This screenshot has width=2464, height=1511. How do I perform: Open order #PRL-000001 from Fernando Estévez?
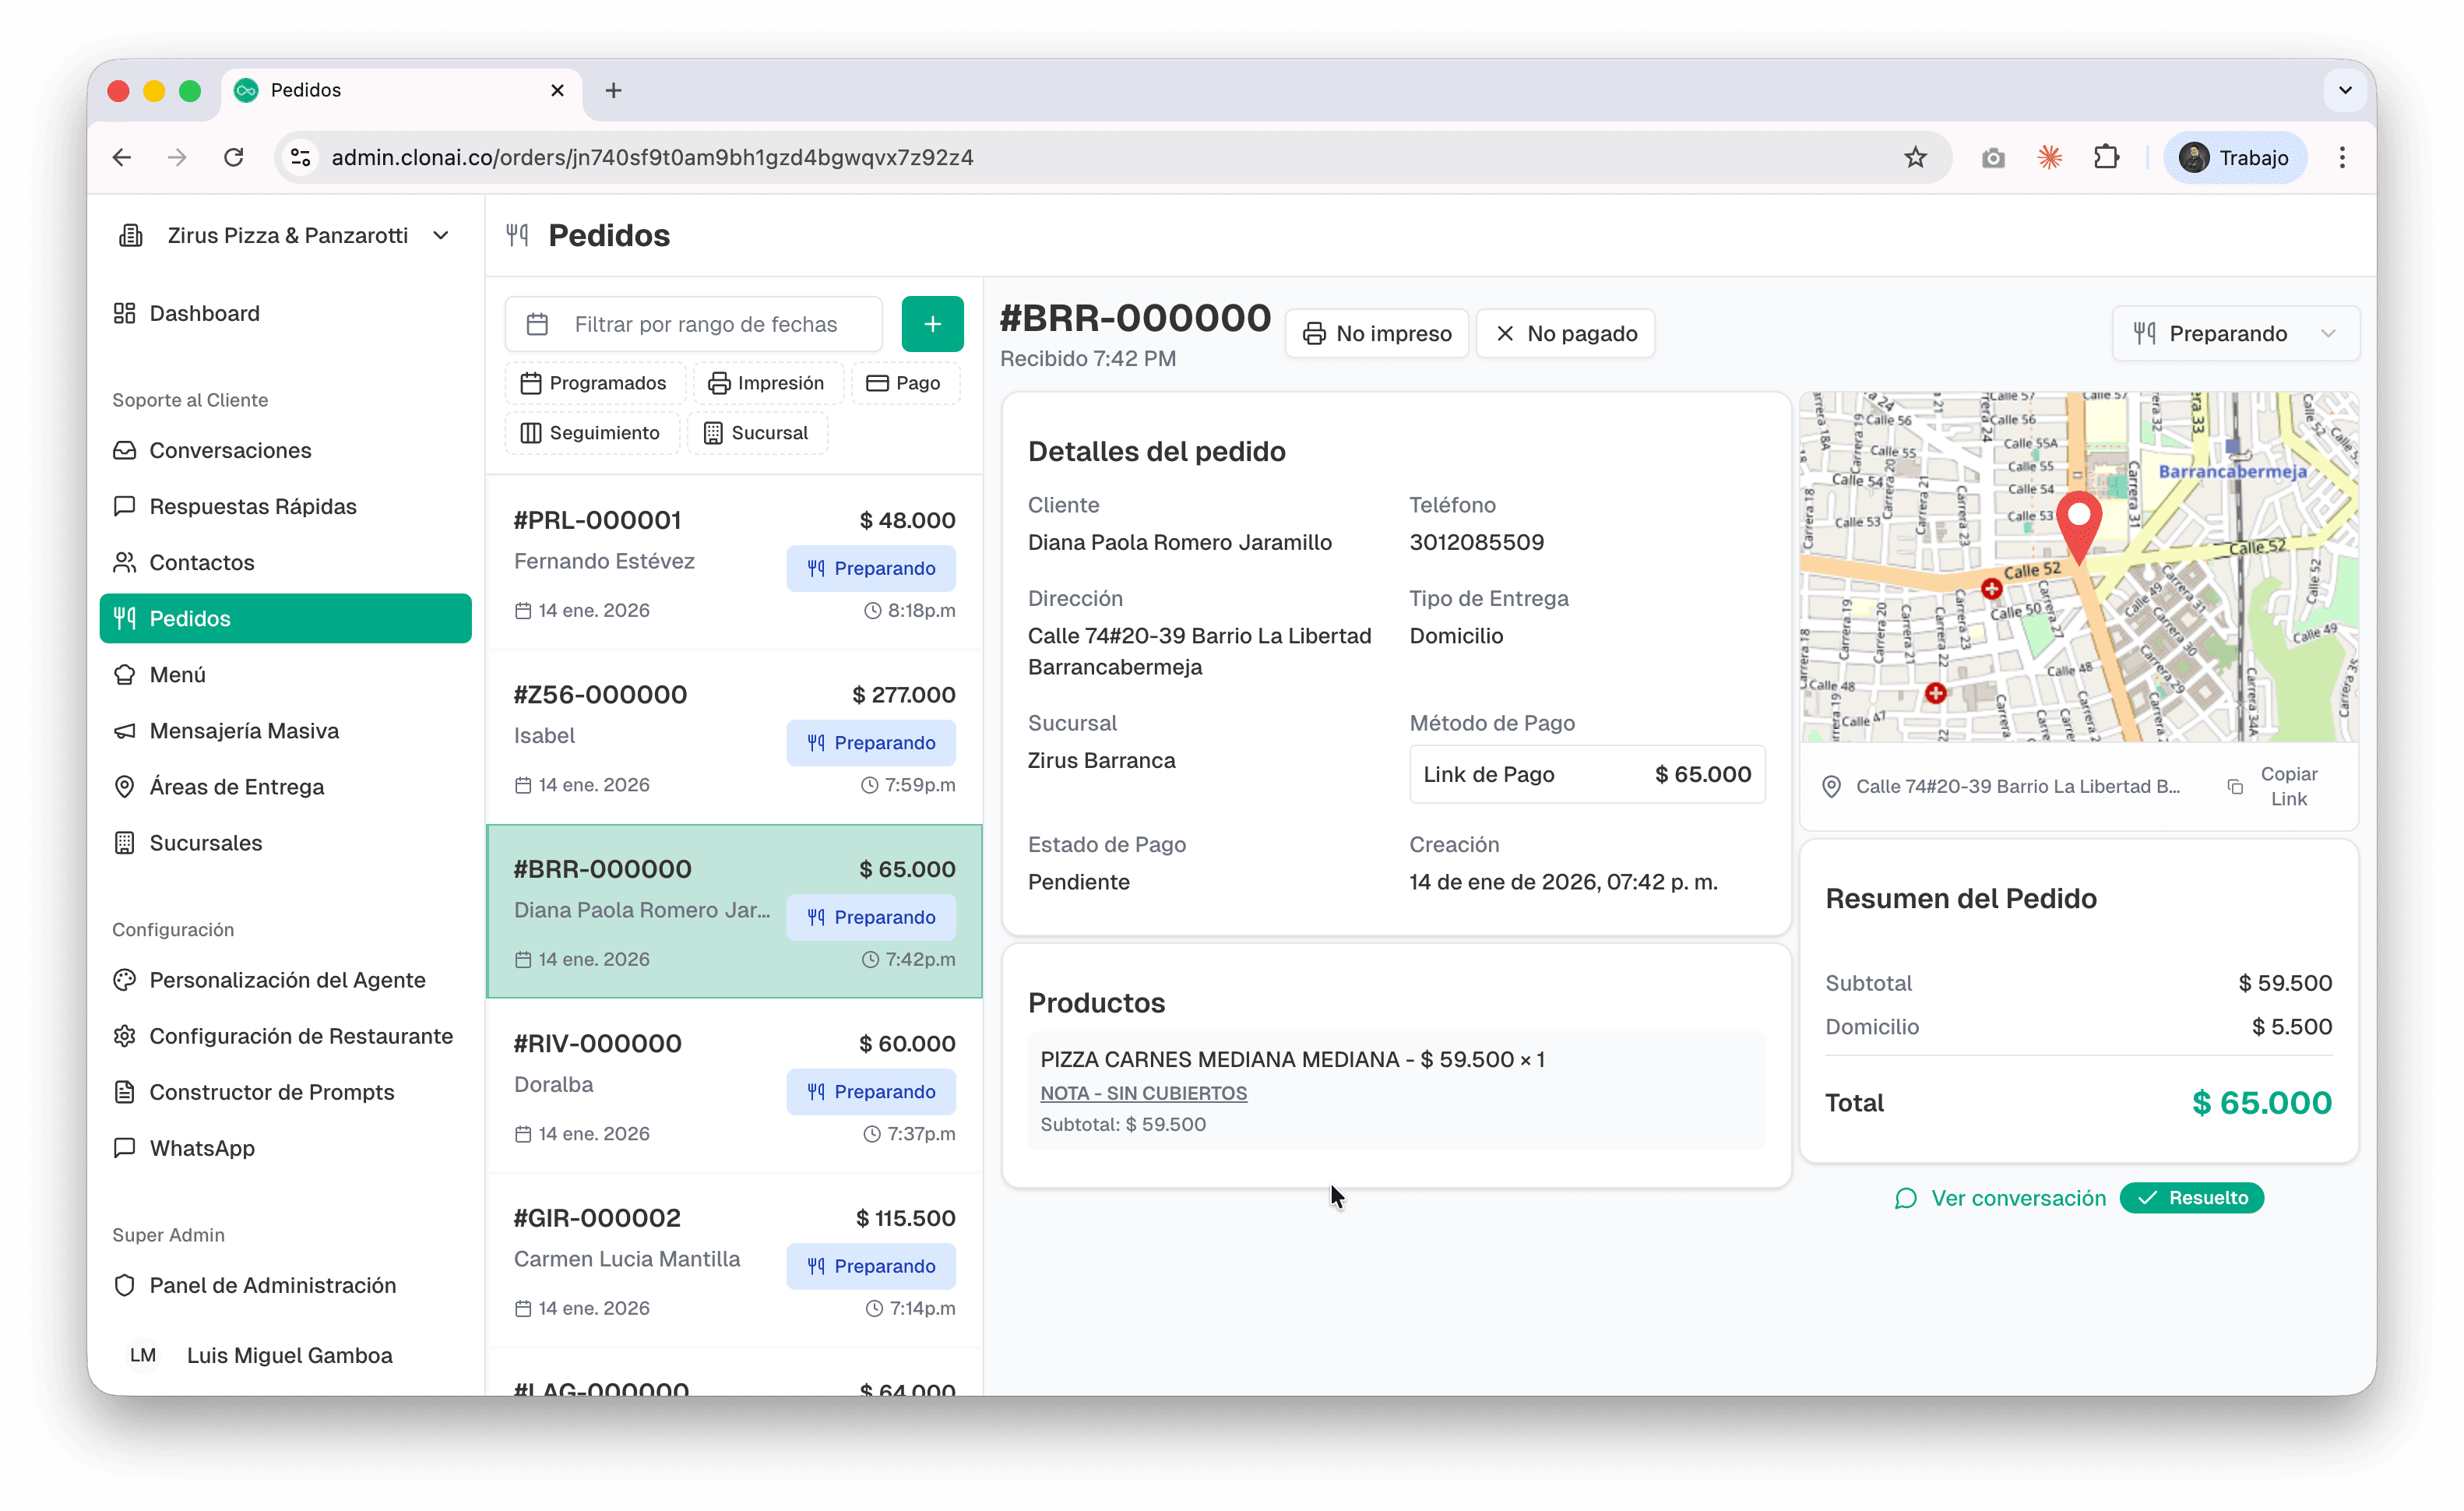(734, 563)
